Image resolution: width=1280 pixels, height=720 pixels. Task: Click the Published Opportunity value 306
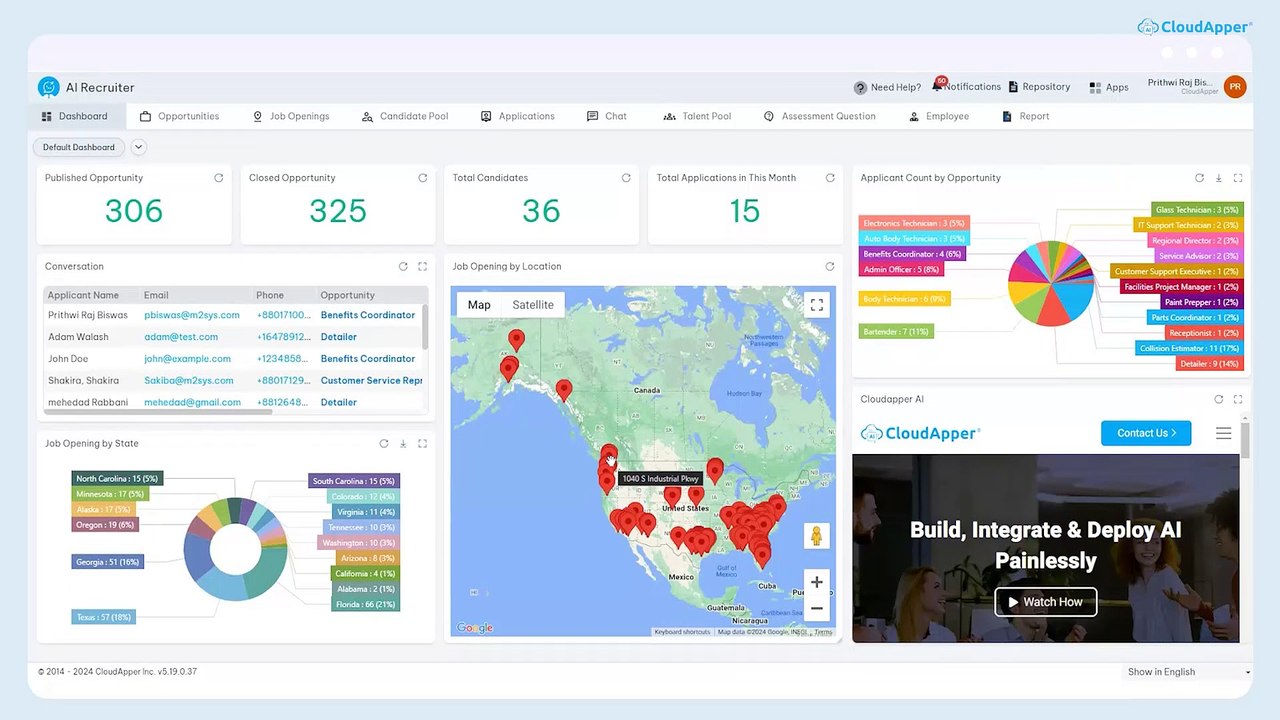click(x=134, y=211)
